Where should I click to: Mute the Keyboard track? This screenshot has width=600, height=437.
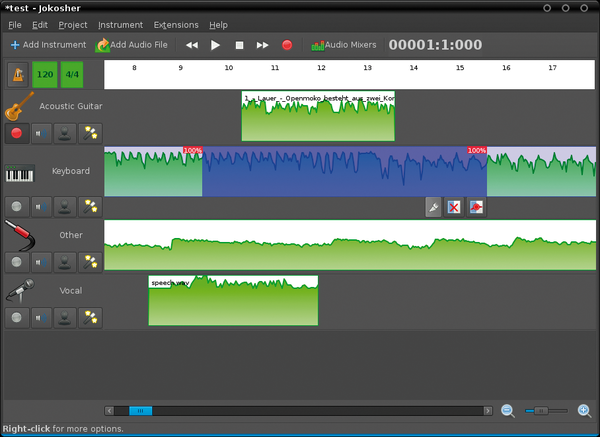tap(41, 206)
